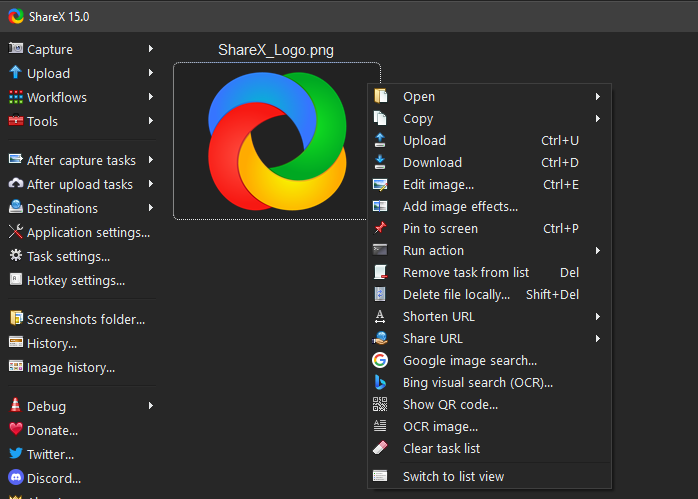Open Hotkey settings... from the sidebar
This screenshot has width=698, height=499.
tap(75, 280)
